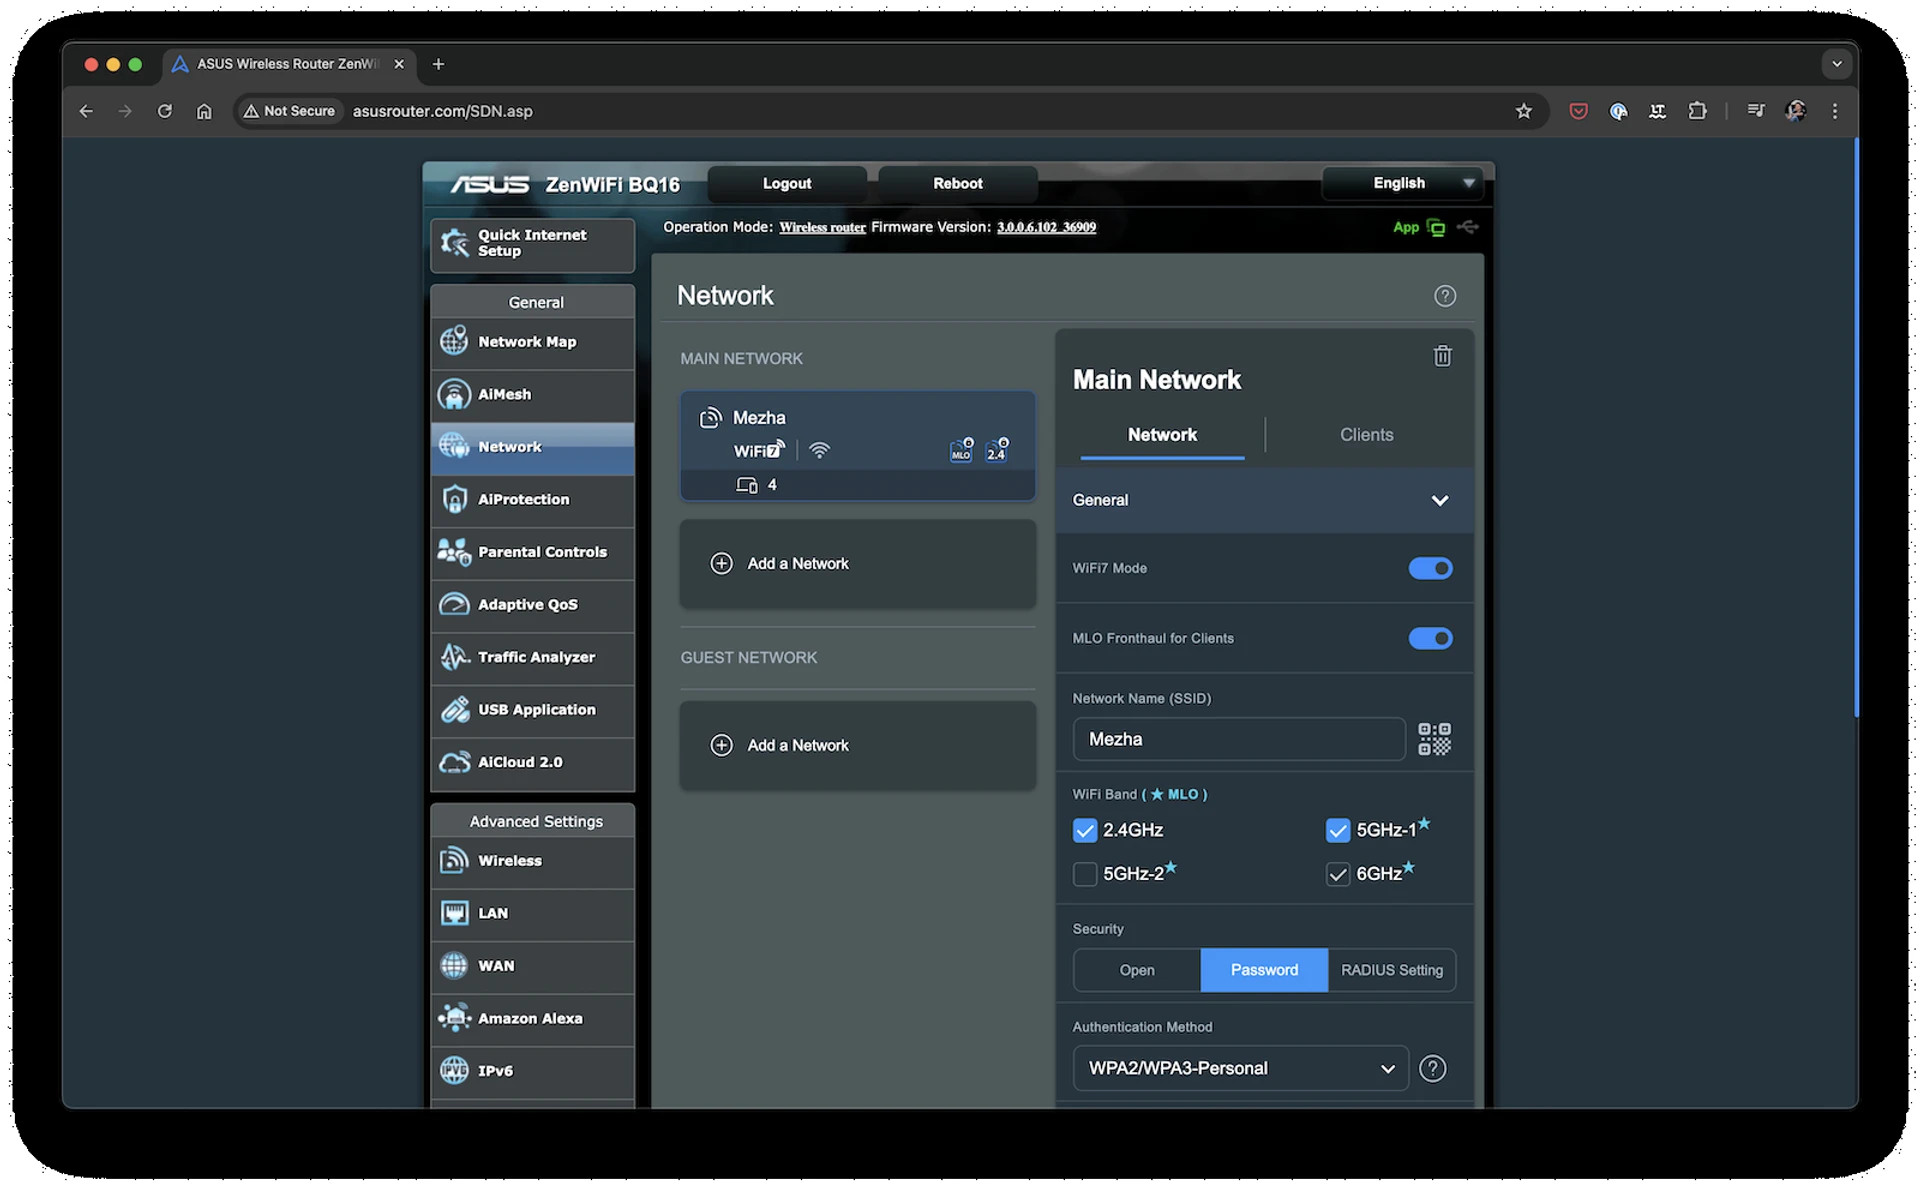Show QR code for Mezha SSID

1434,739
